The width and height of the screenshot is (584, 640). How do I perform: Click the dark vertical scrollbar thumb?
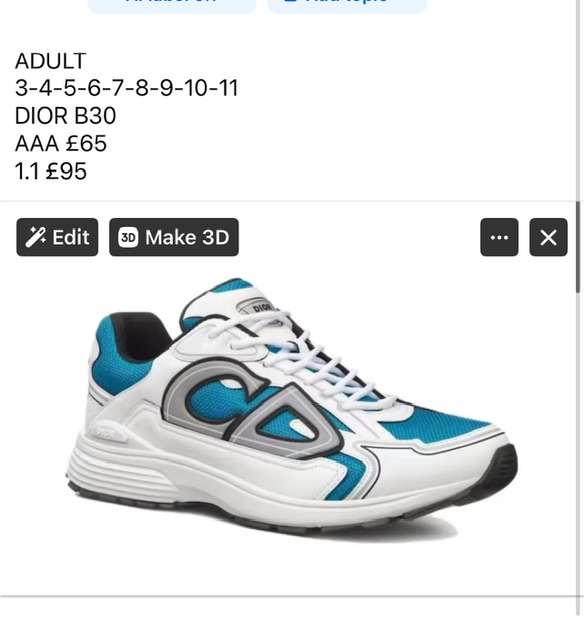(x=578, y=247)
